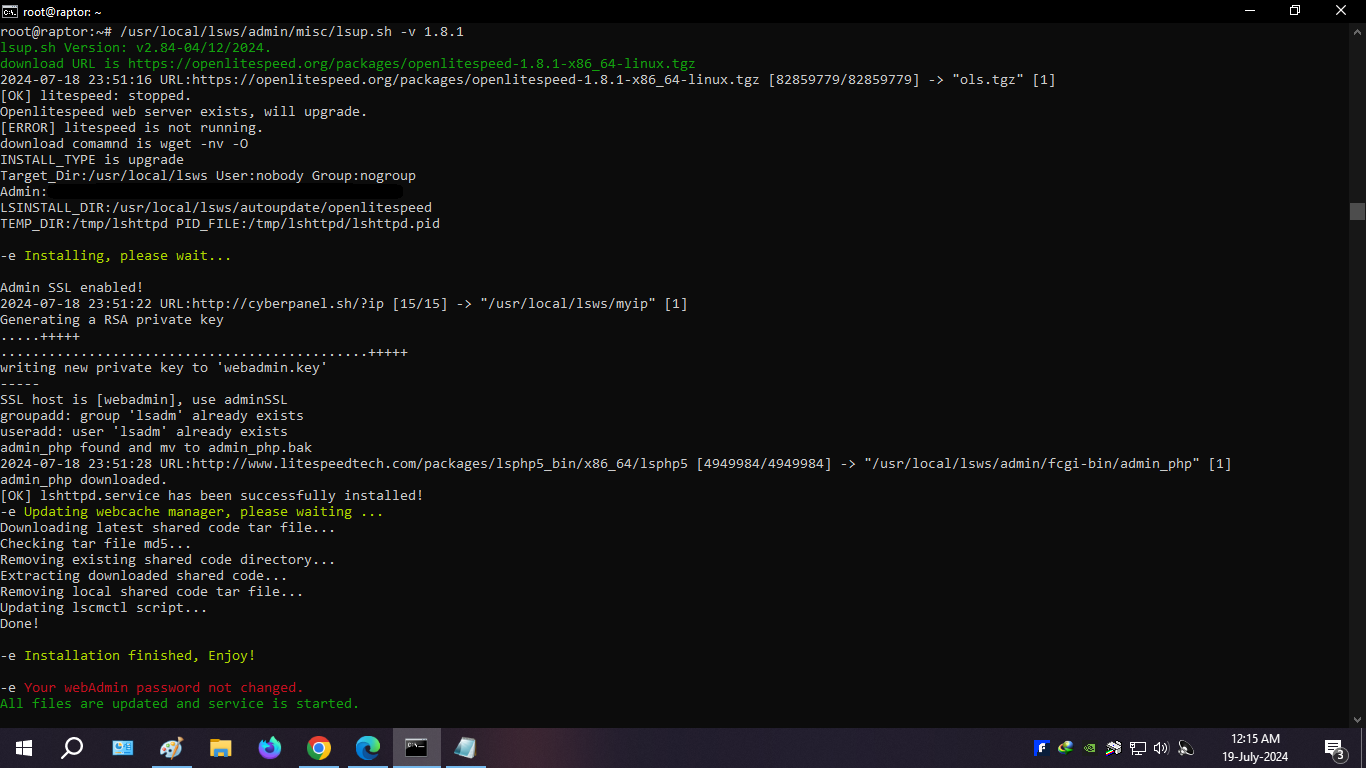The height and width of the screenshot is (768, 1366).
Task: Minimize the root@raptor terminal window
Action: point(1249,11)
